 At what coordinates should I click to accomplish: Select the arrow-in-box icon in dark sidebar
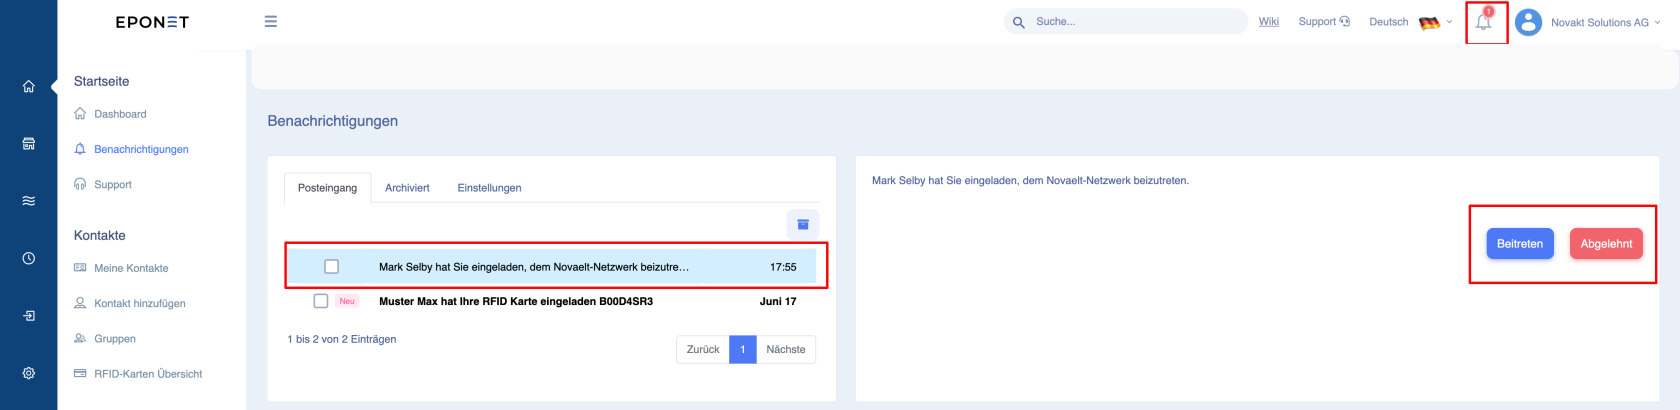coord(28,316)
